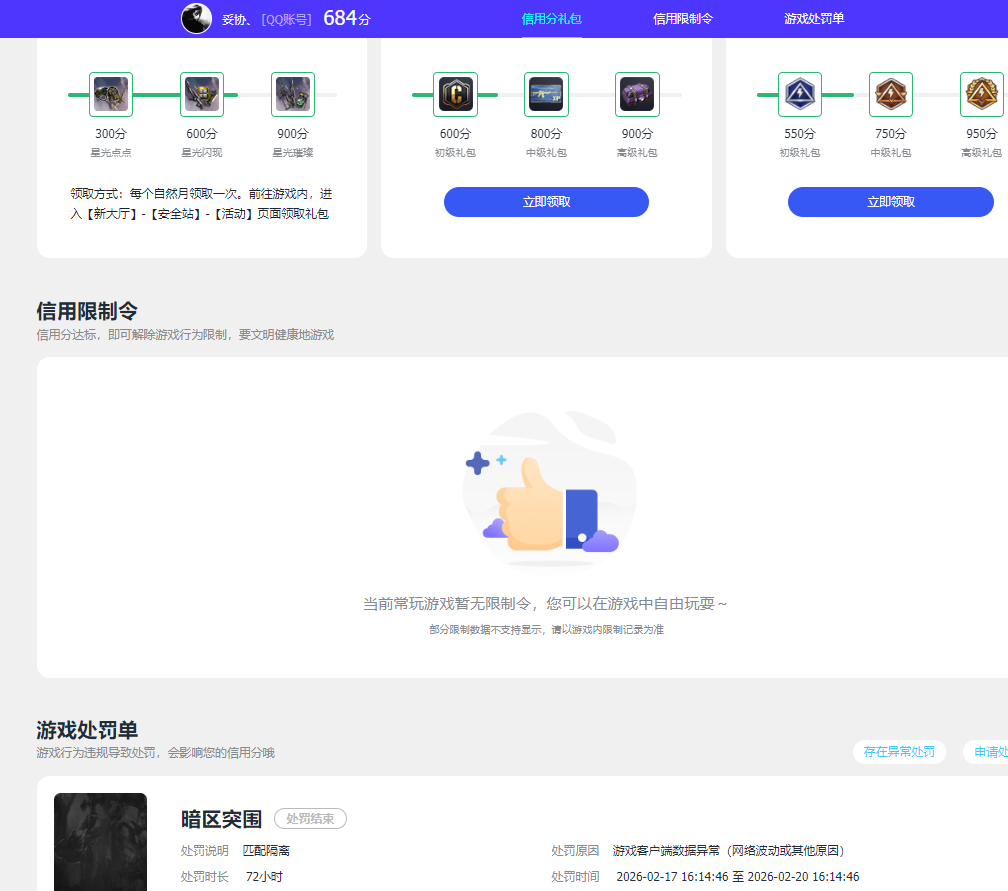The height and width of the screenshot is (891, 1008).
Task: Click the 750分 label
Action: tap(891, 134)
